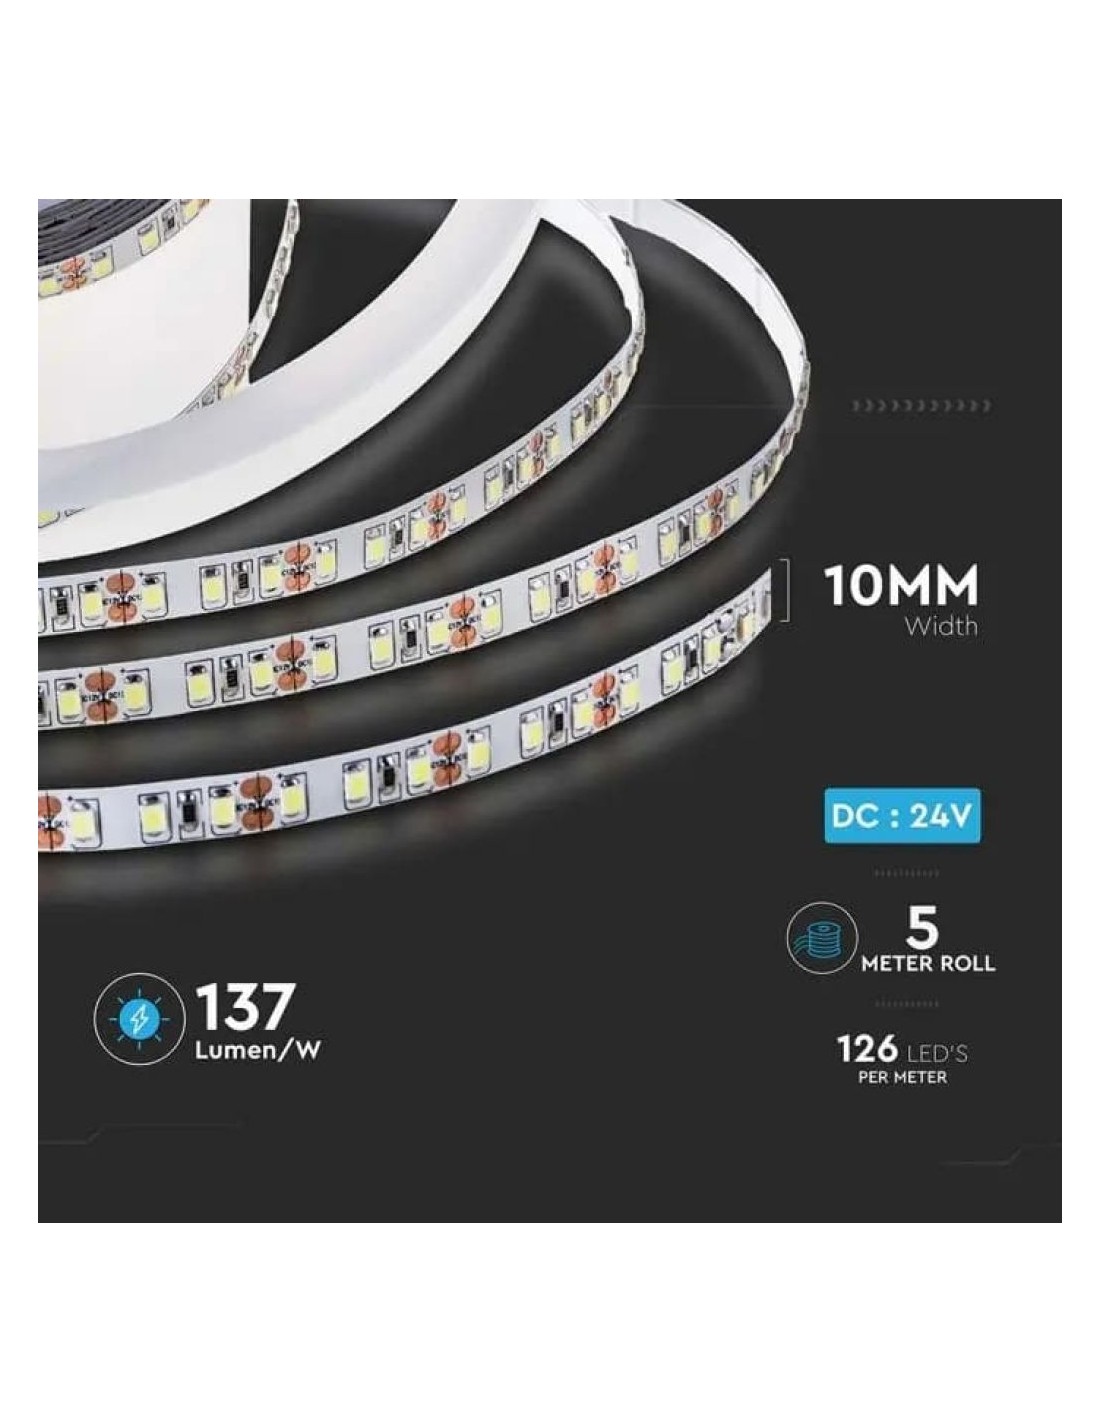The height and width of the screenshot is (1422, 1100).
Task: Click the large number 137
Action: tap(246, 1006)
